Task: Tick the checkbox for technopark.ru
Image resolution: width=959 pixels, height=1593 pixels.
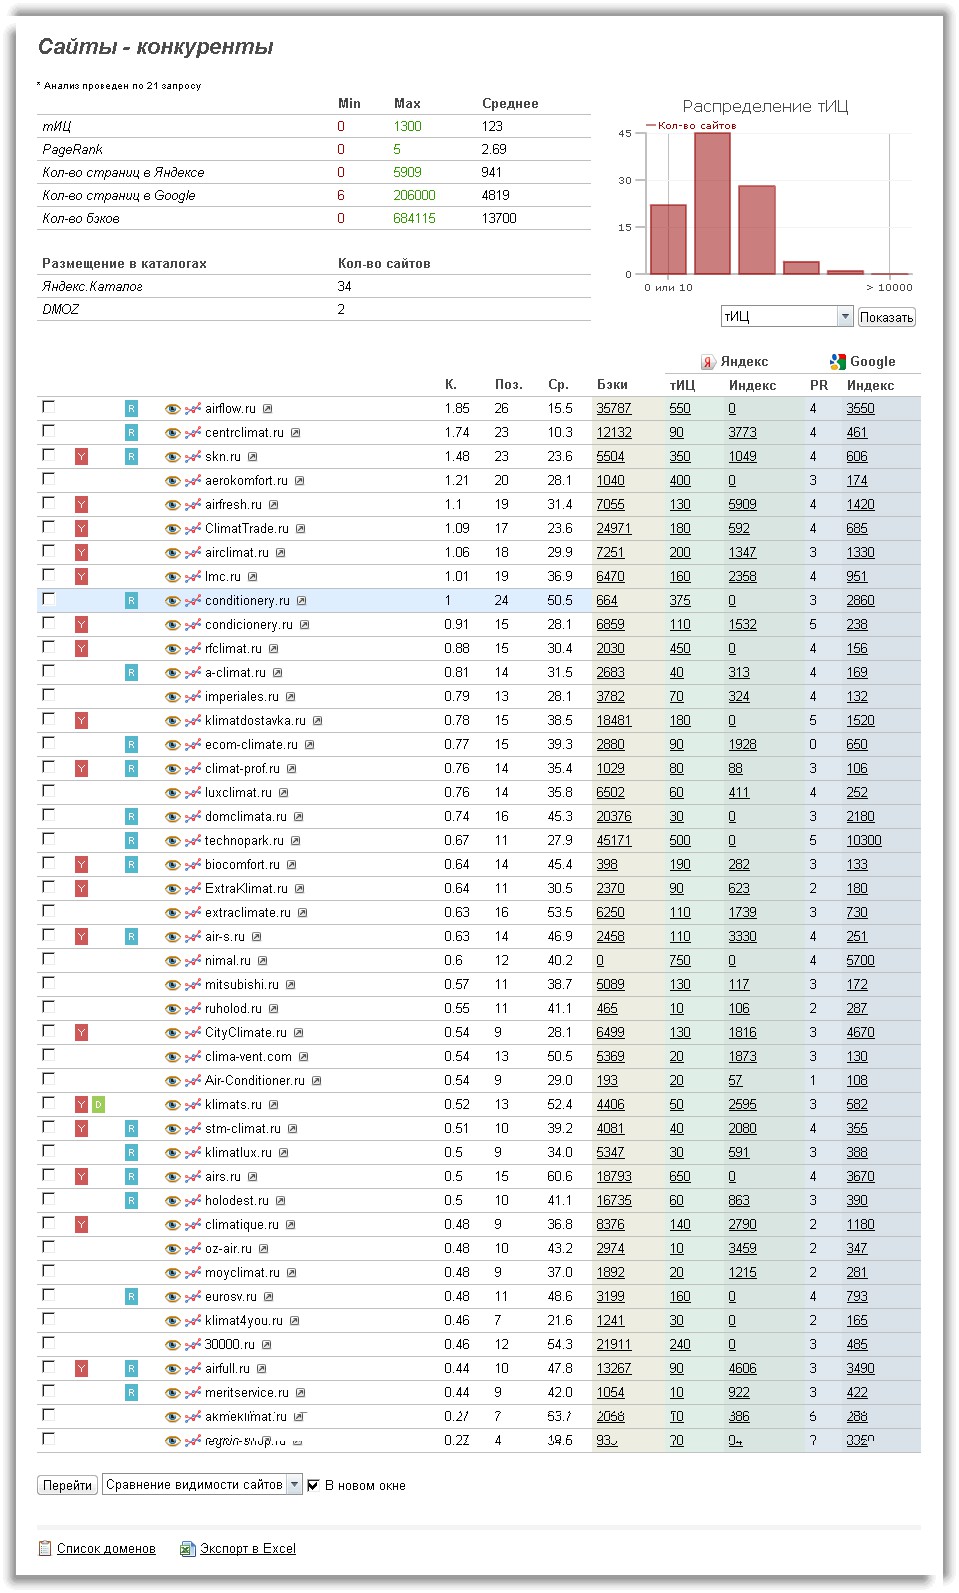Action: [x=48, y=839]
